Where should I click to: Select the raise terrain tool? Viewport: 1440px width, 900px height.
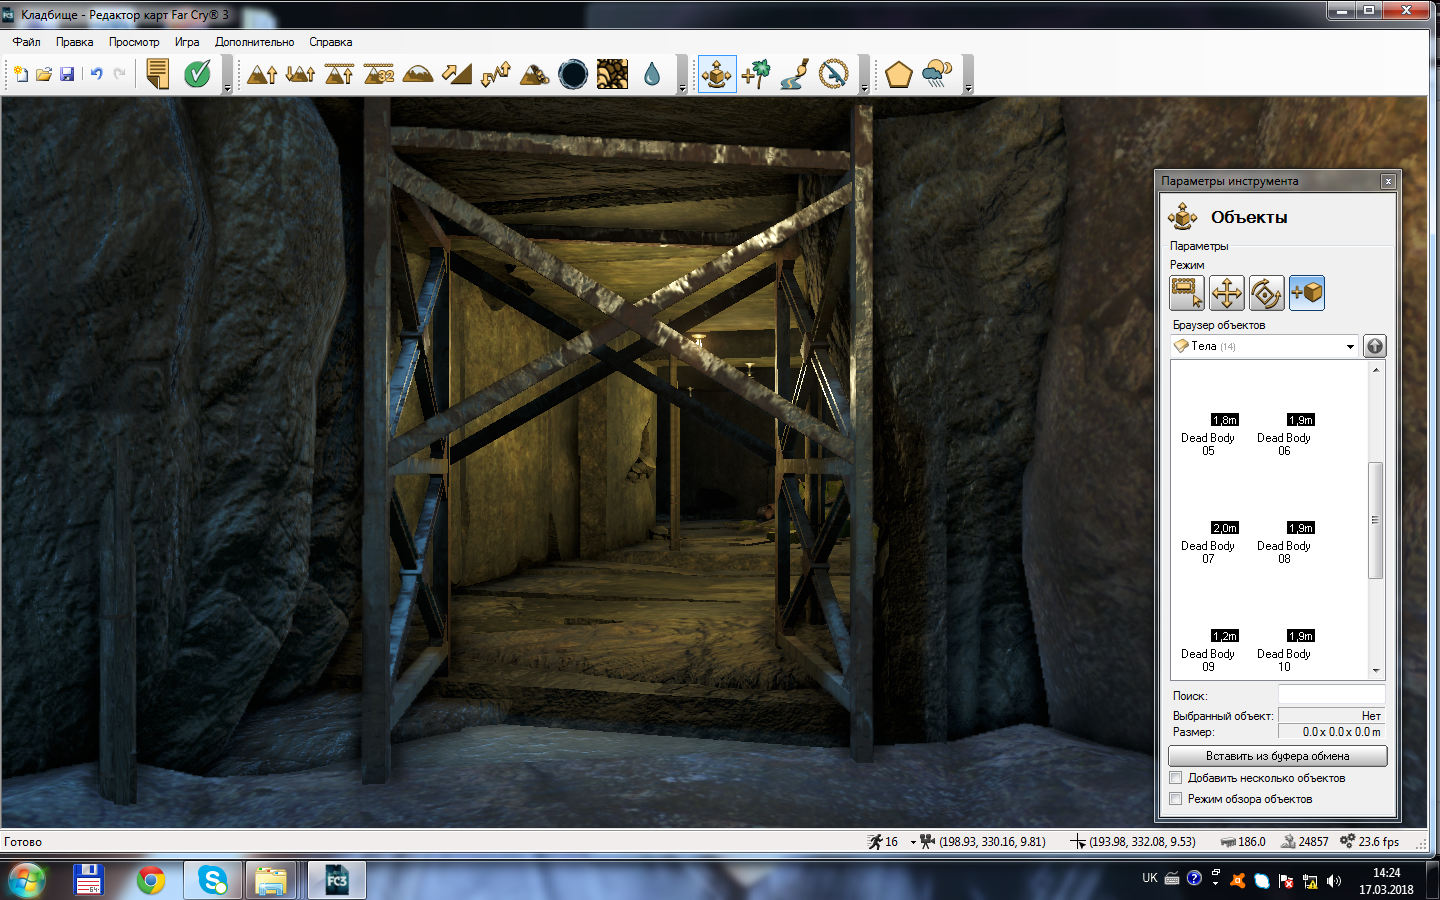(262, 74)
